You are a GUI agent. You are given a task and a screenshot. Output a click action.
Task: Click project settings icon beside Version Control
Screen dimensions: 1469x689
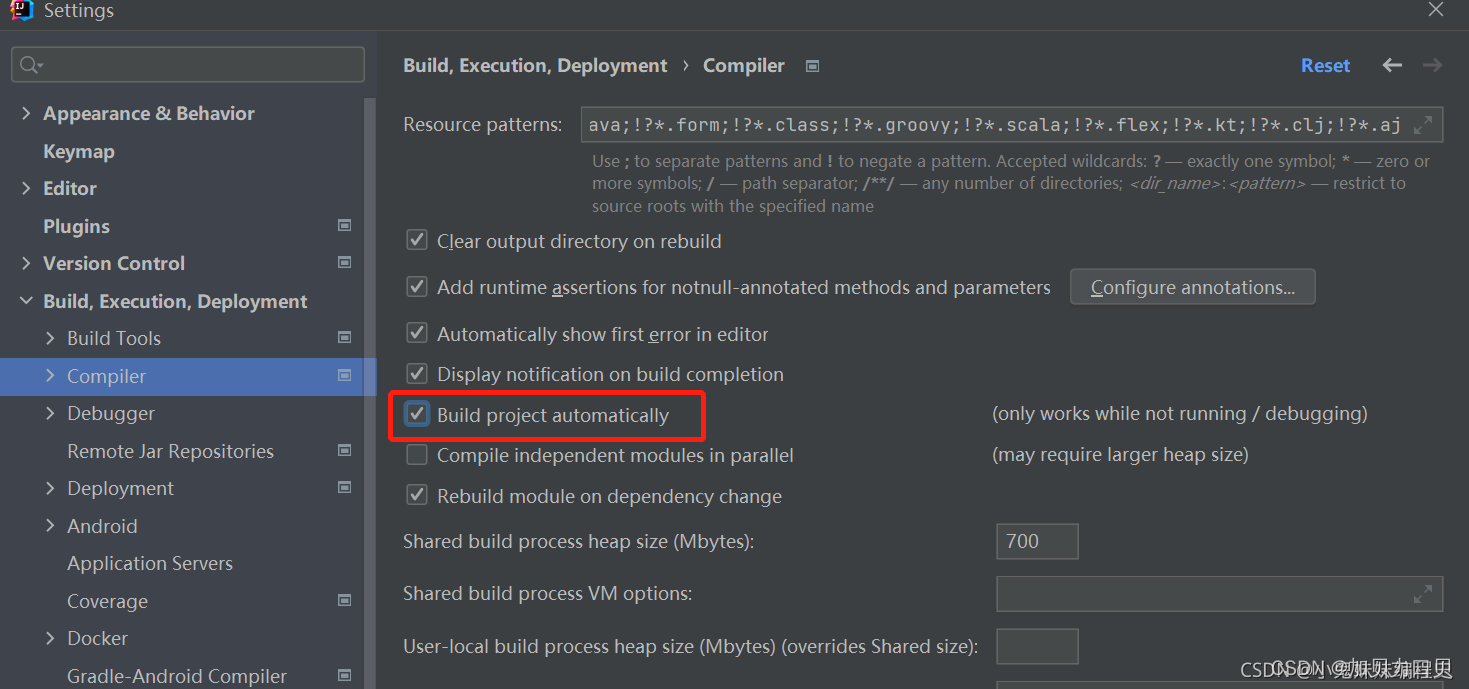(x=345, y=263)
